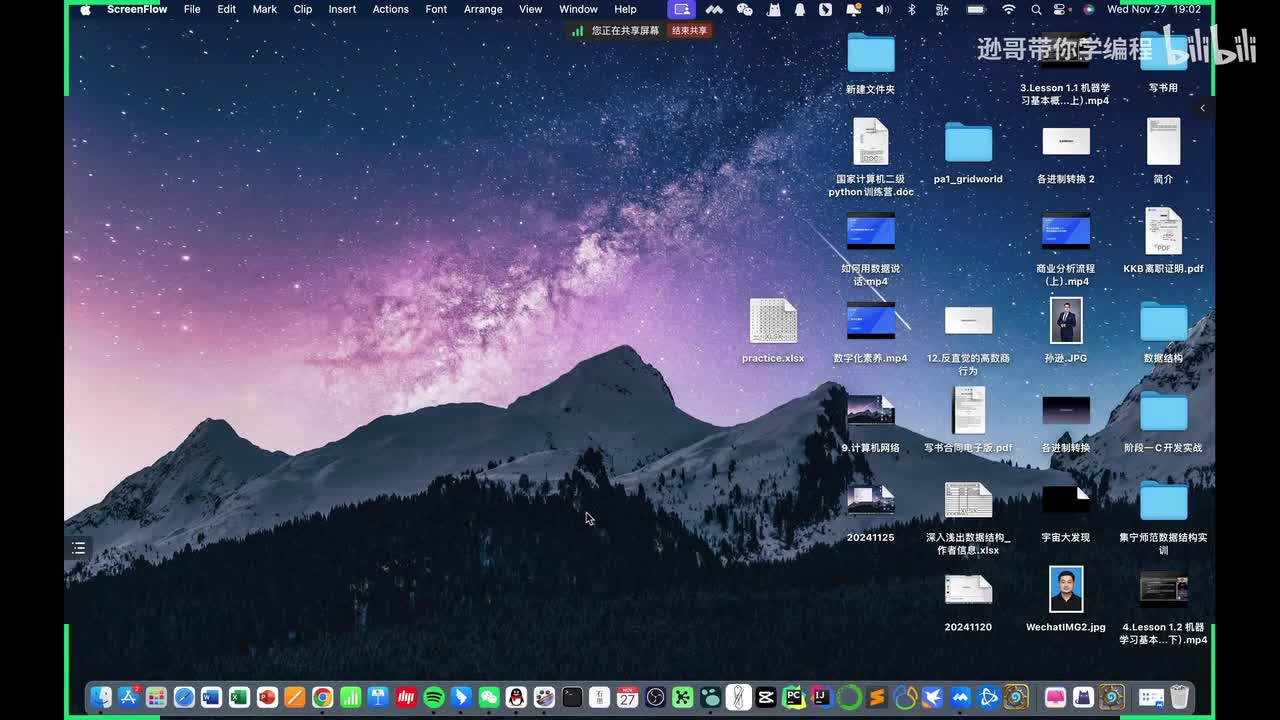
Task: Open the Clip menu
Action: click(x=303, y=9)
